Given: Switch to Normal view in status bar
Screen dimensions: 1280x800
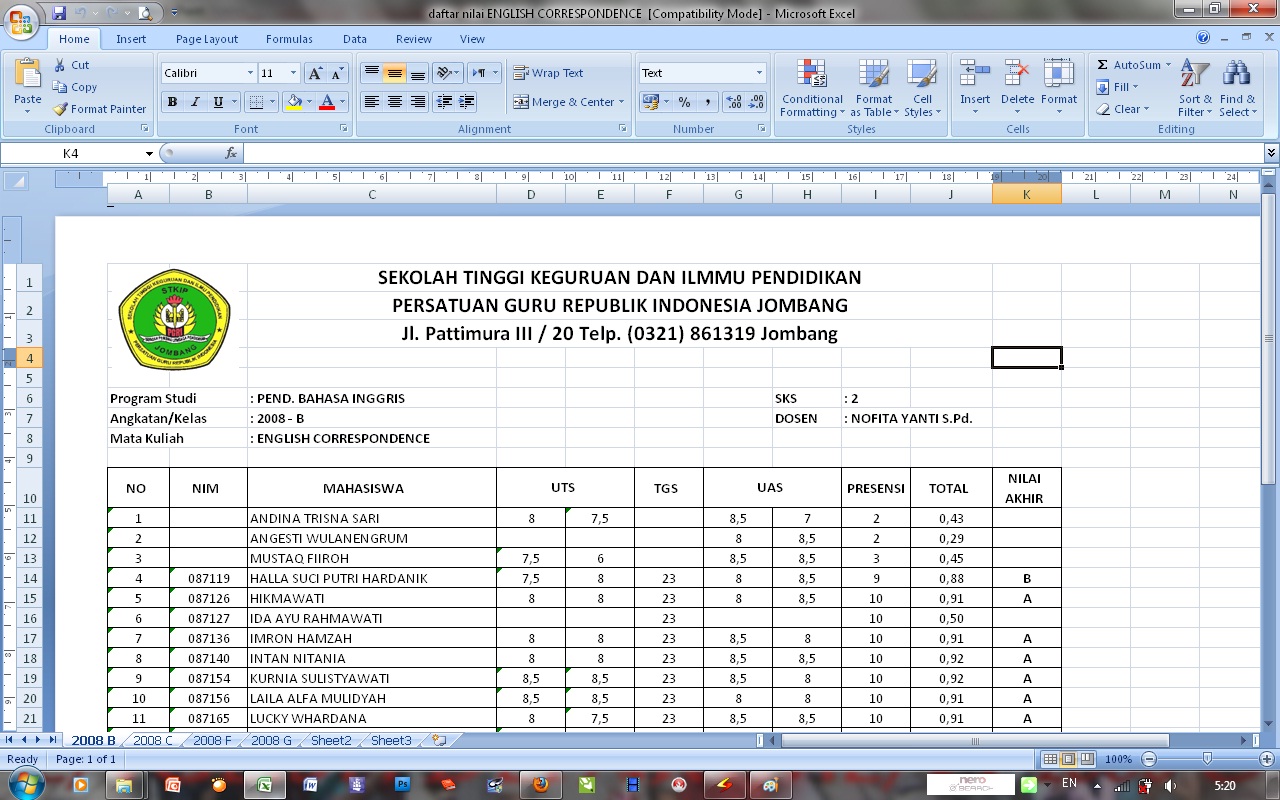Looking at the screenshot, I should pyautogui.click(x=1050, y=760).
